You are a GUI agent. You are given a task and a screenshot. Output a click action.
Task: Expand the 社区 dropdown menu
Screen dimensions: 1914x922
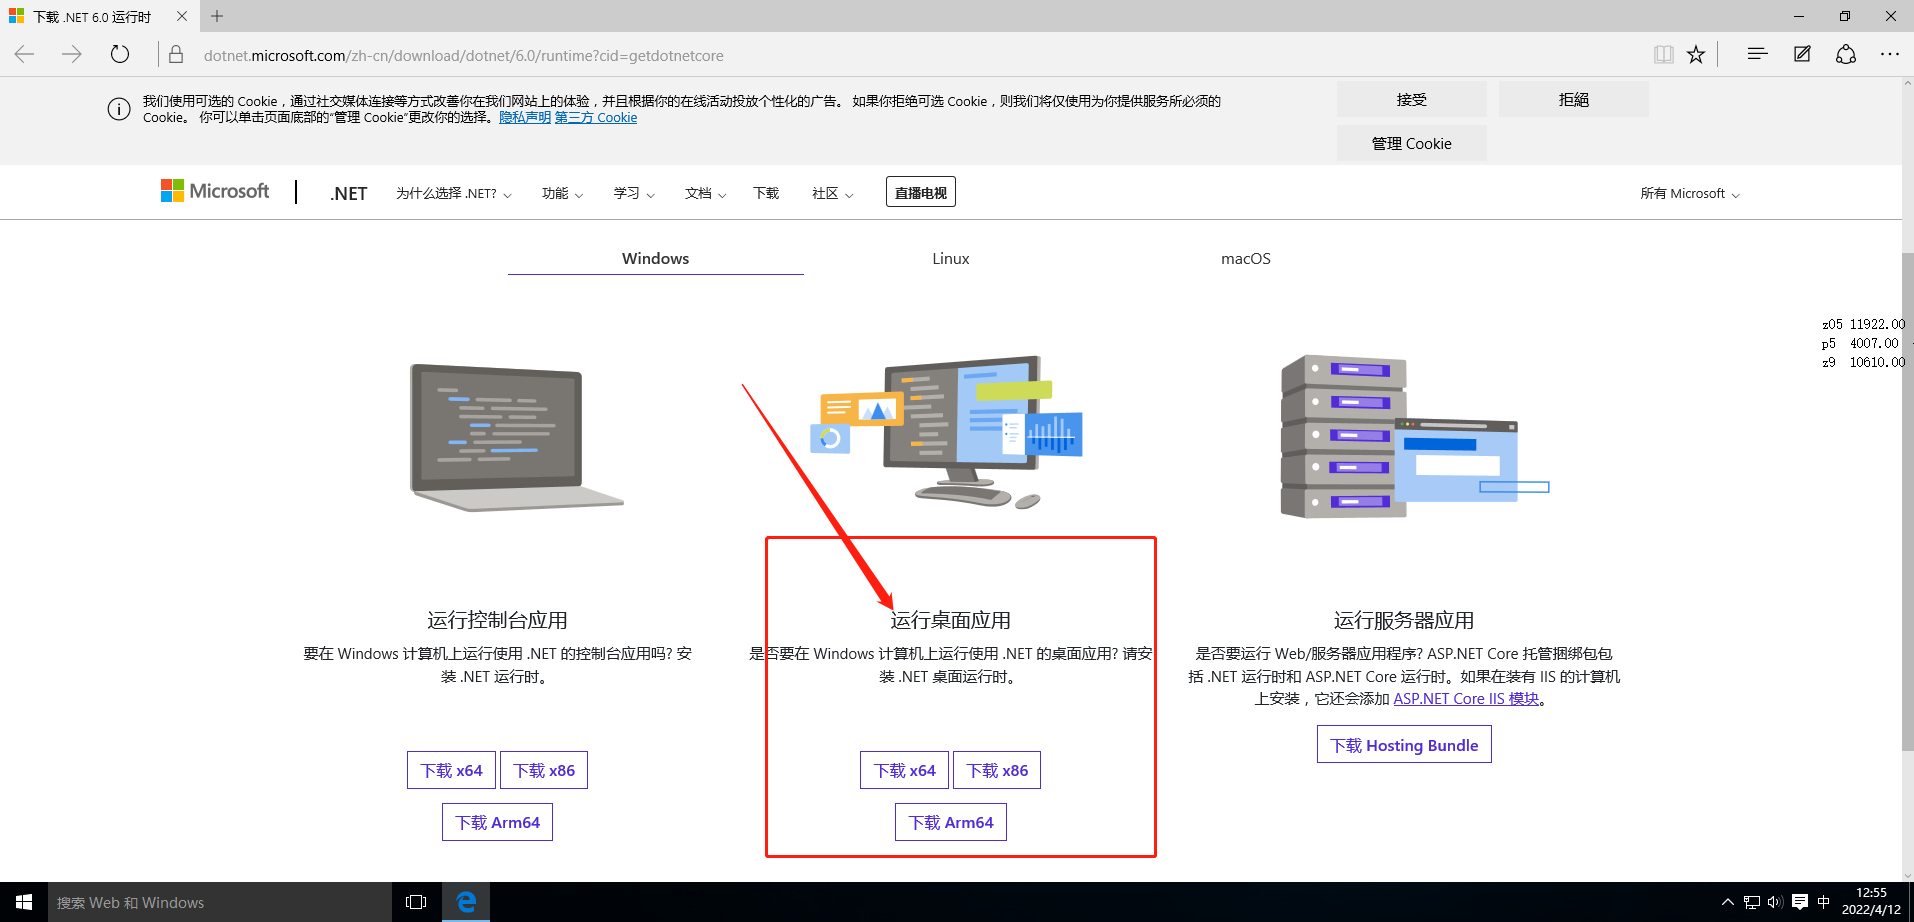click(832, 193)
